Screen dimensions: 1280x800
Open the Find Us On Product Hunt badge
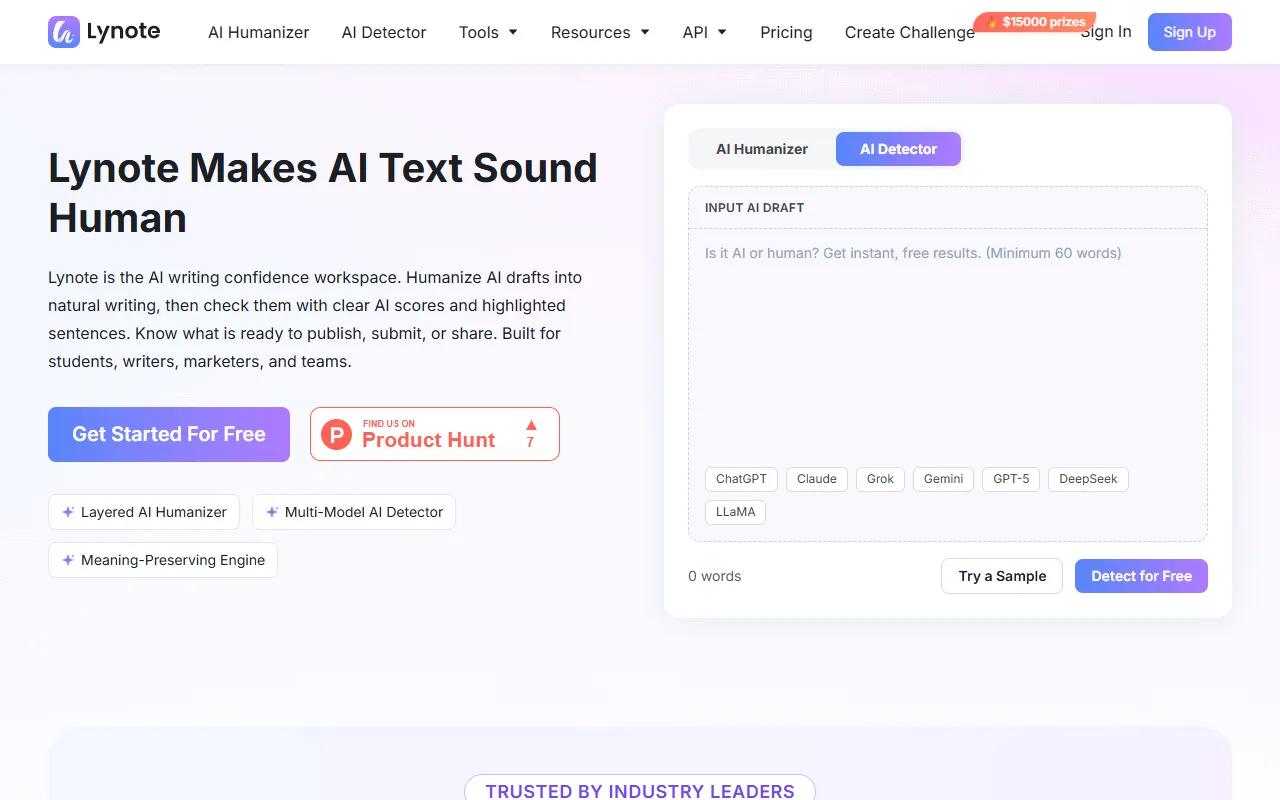pyautogui.click(x=435, y=434)
